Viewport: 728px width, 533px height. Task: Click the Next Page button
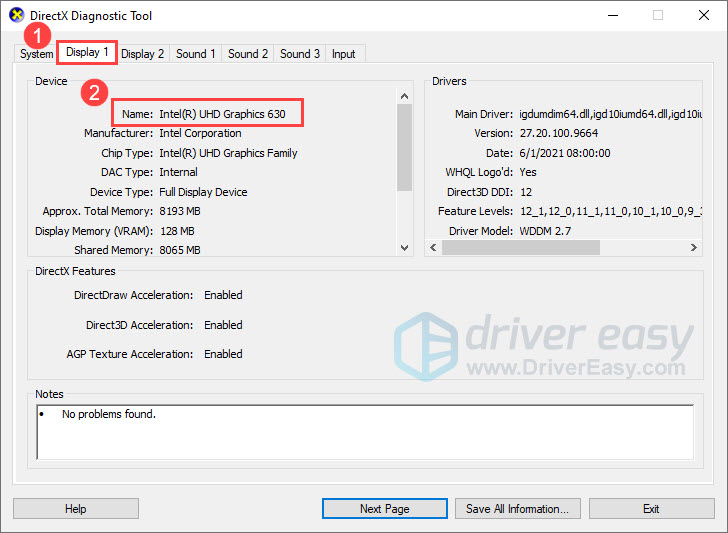(384, 509)
